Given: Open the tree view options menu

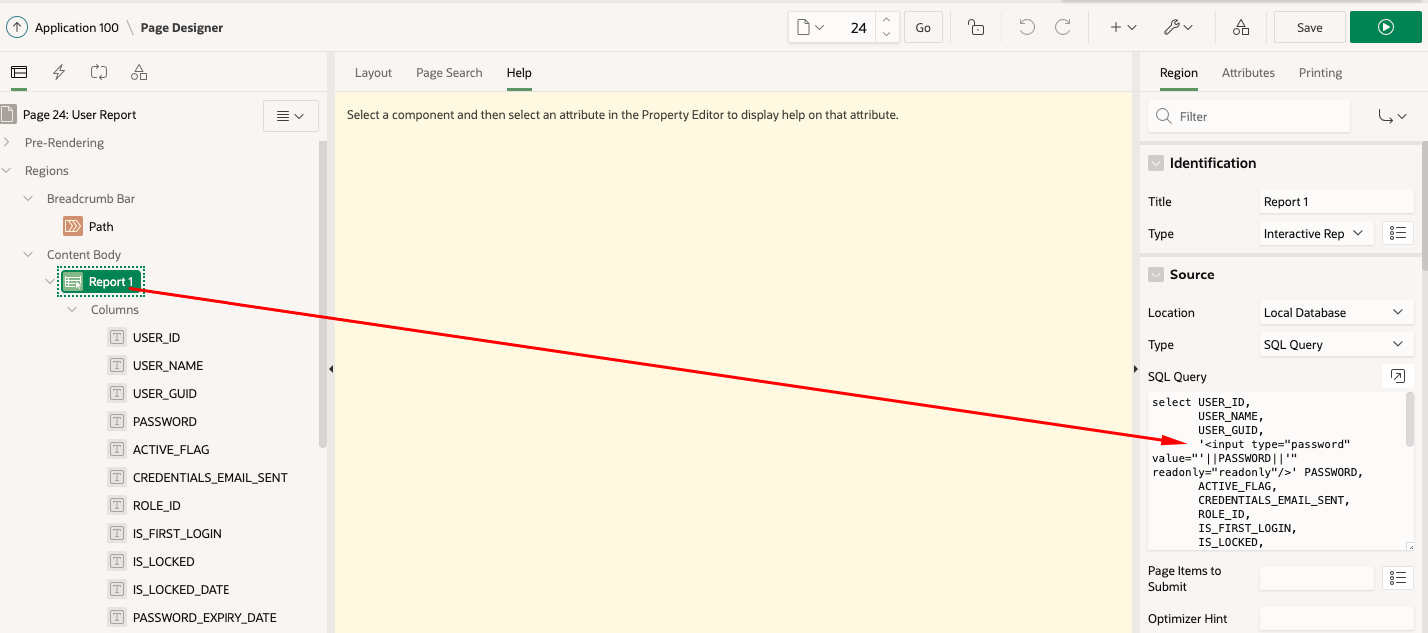Looking at the screenshot, I should click(x=290, y=116).
